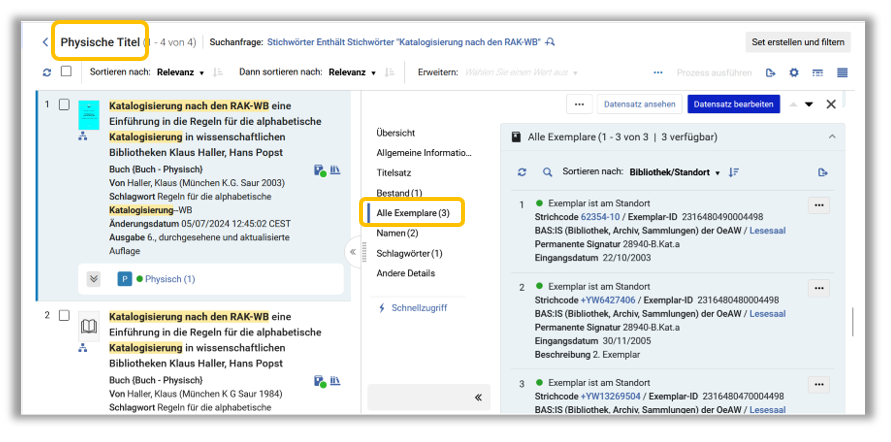Search within the Alle Exemplare list
This screenshot has width=891, height=442.
tap(547, 172)
